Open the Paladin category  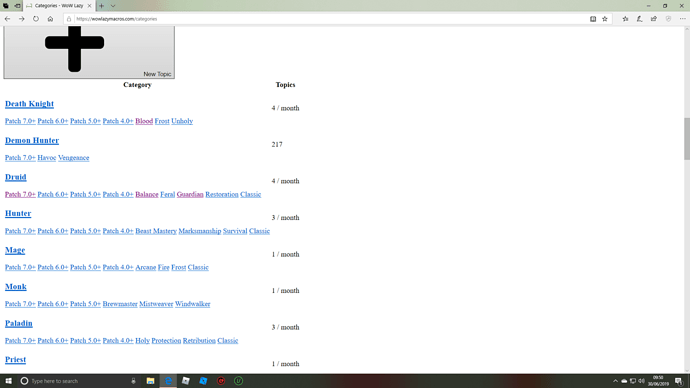tap(18, 323)
